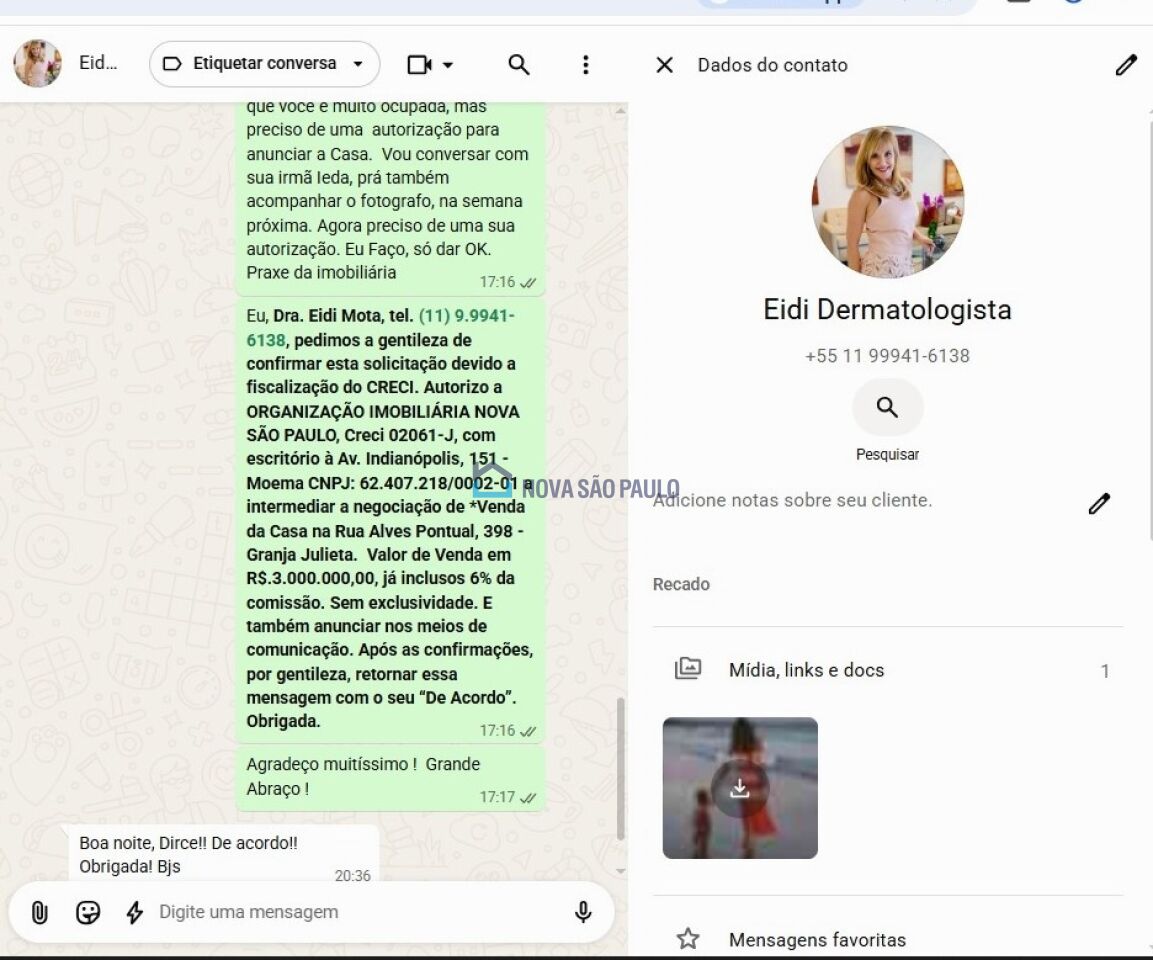Expand the video call dropdown arrow

448,65
